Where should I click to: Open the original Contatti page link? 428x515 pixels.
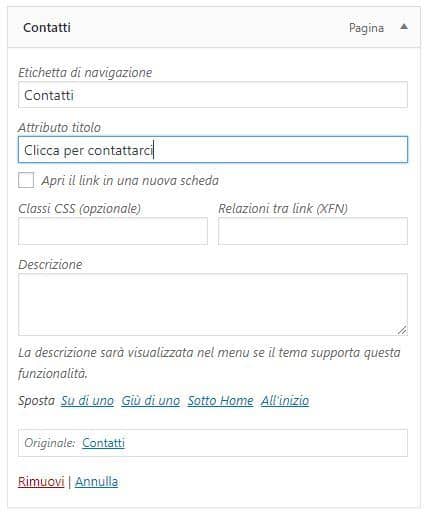pyautogui.click(x=103, y=443)
